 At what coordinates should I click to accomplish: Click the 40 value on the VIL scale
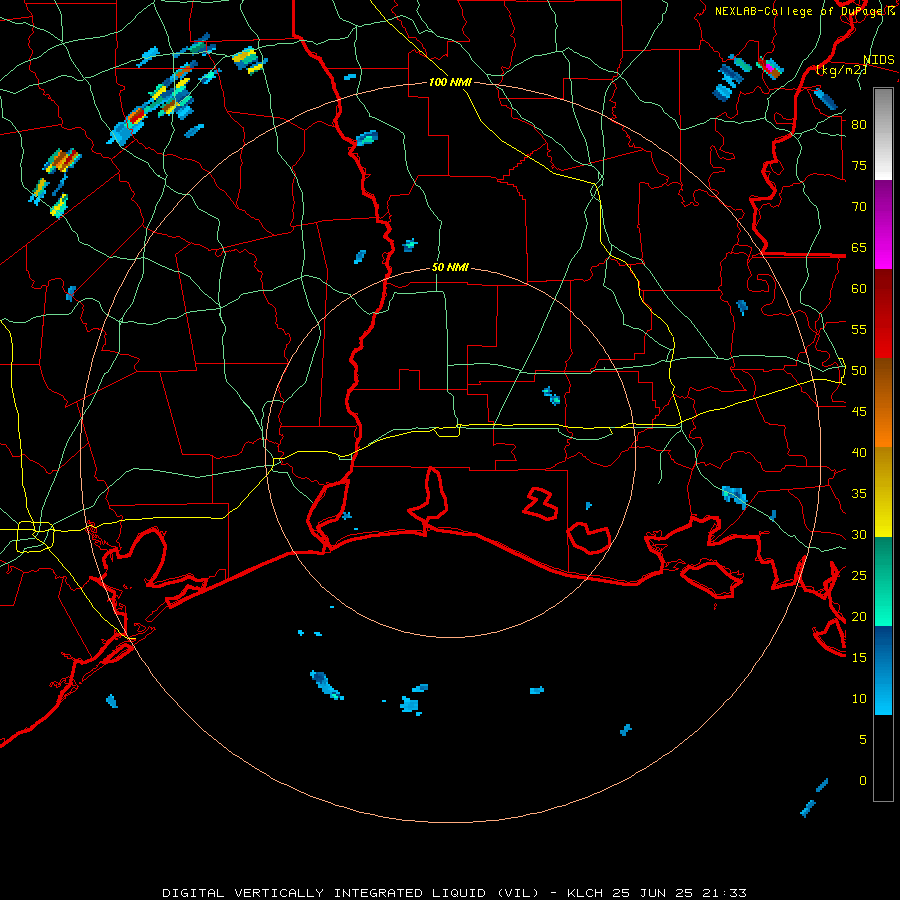[x=859, y=453]
